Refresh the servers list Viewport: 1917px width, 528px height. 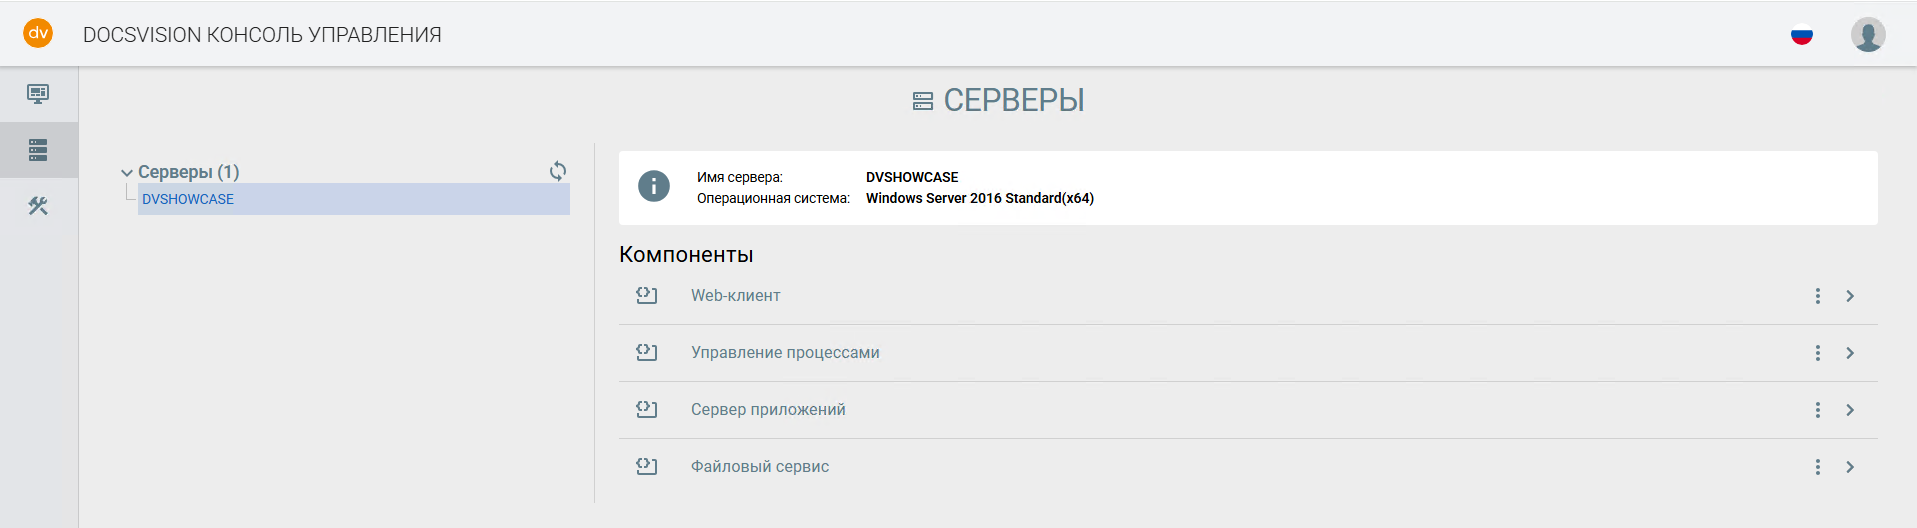click(558, 171)
